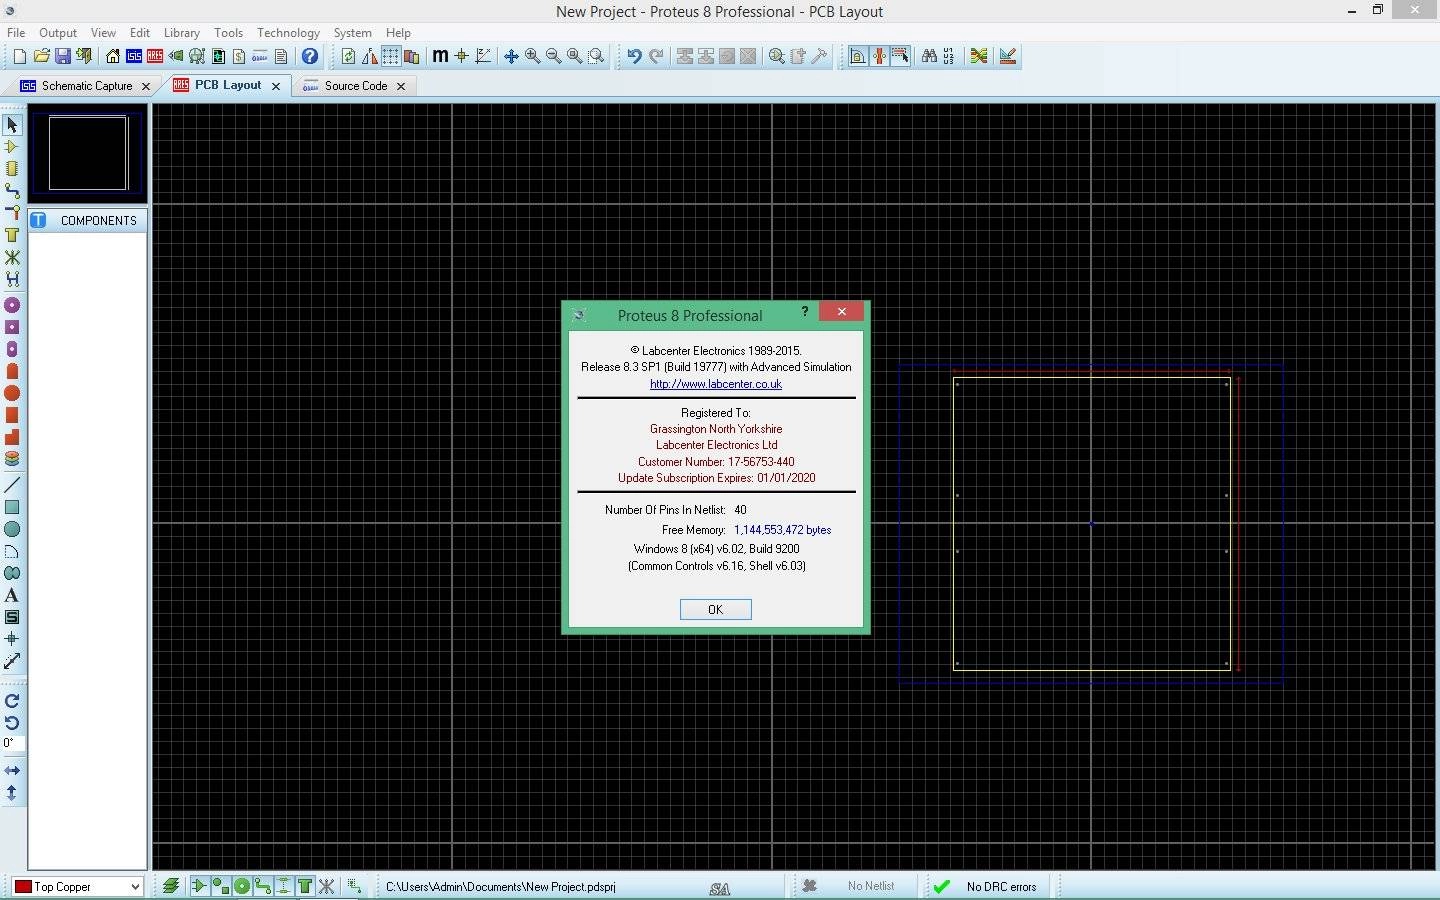The width and height of the screenshot is (1440, 900).
Task: Click the red Top Copper color swatch
Action: coord(23,887)
